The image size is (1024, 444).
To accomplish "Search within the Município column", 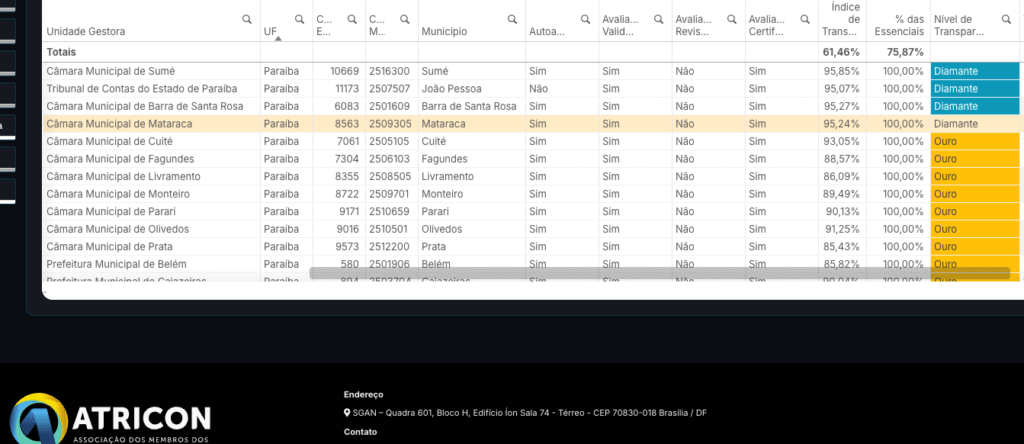I will (x=512, y=20).
